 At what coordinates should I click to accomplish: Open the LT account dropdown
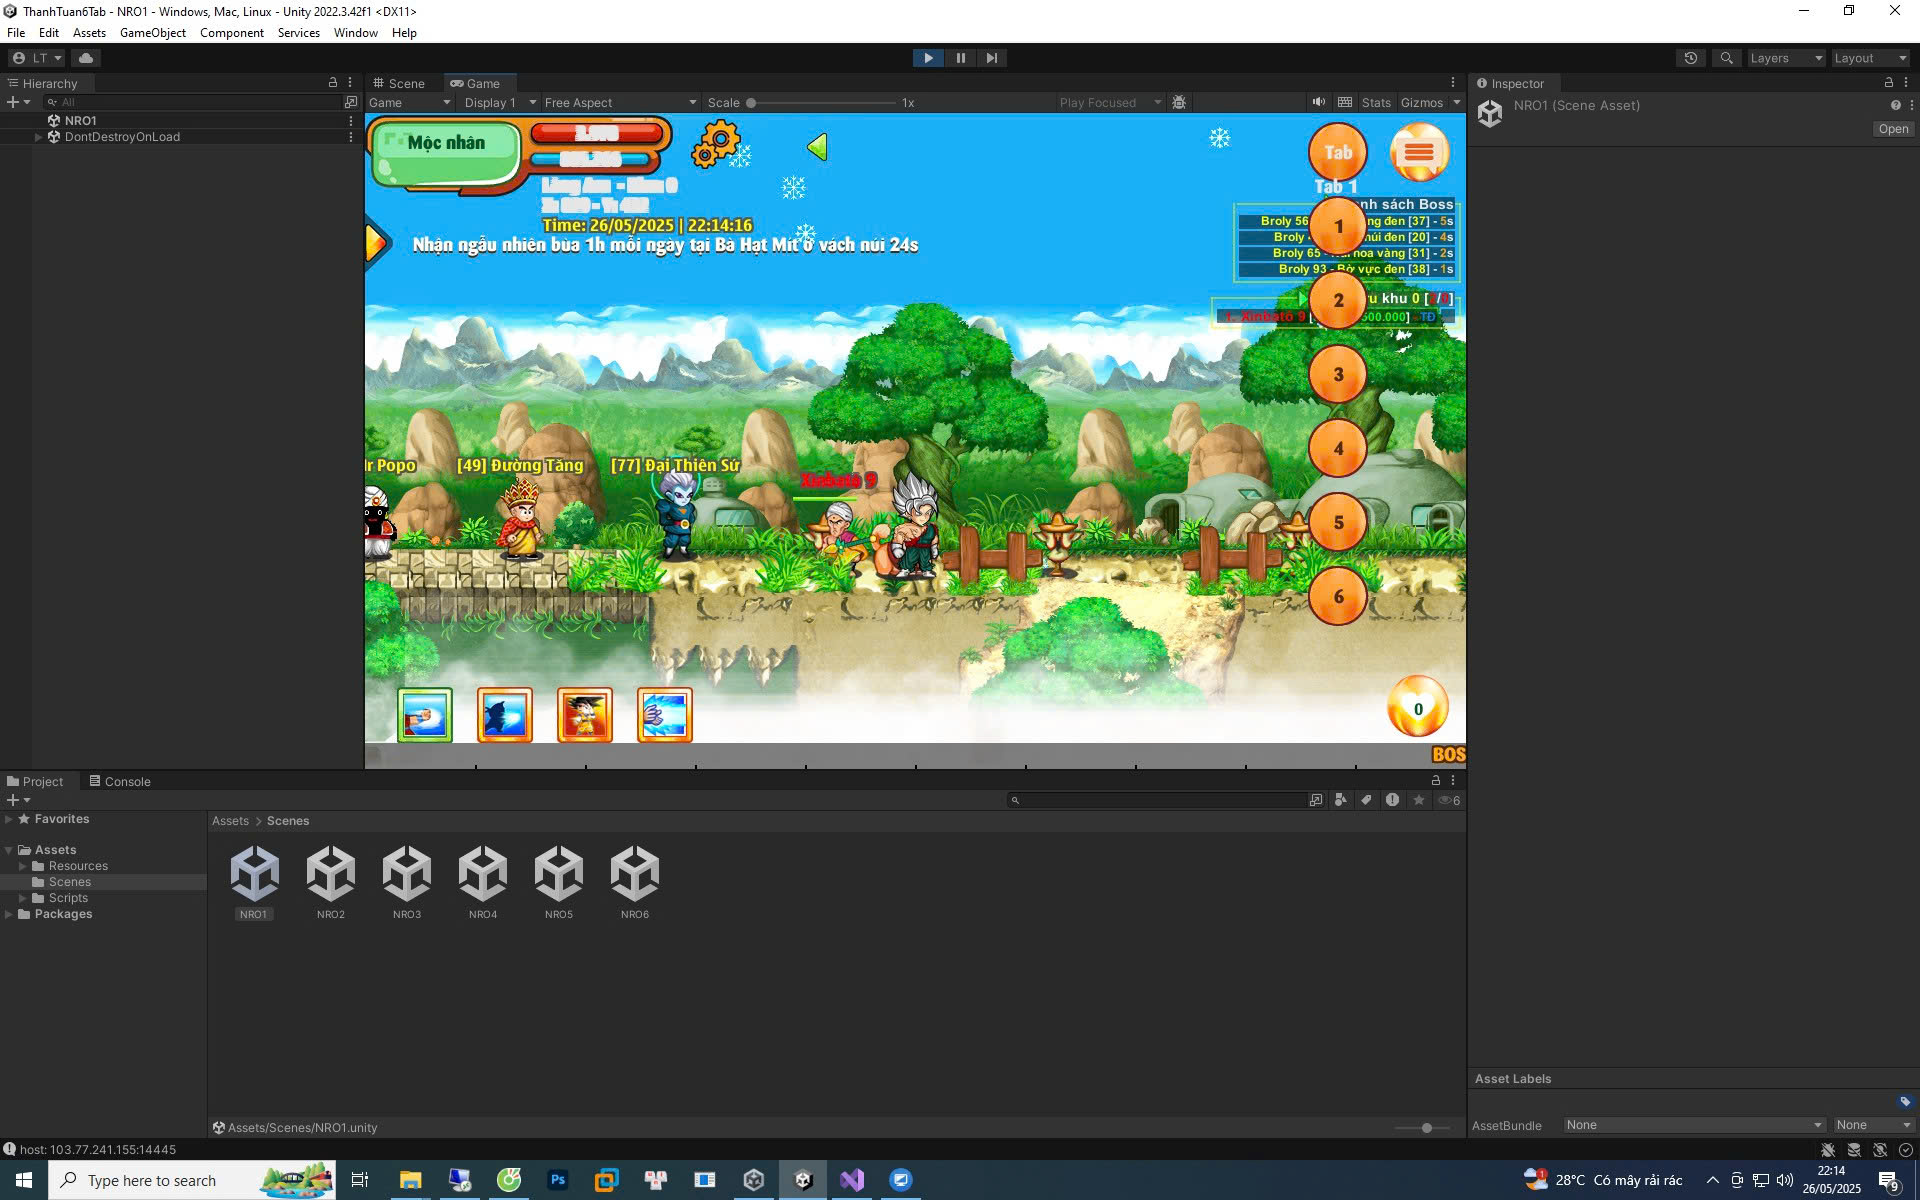(x=36, y=58)
